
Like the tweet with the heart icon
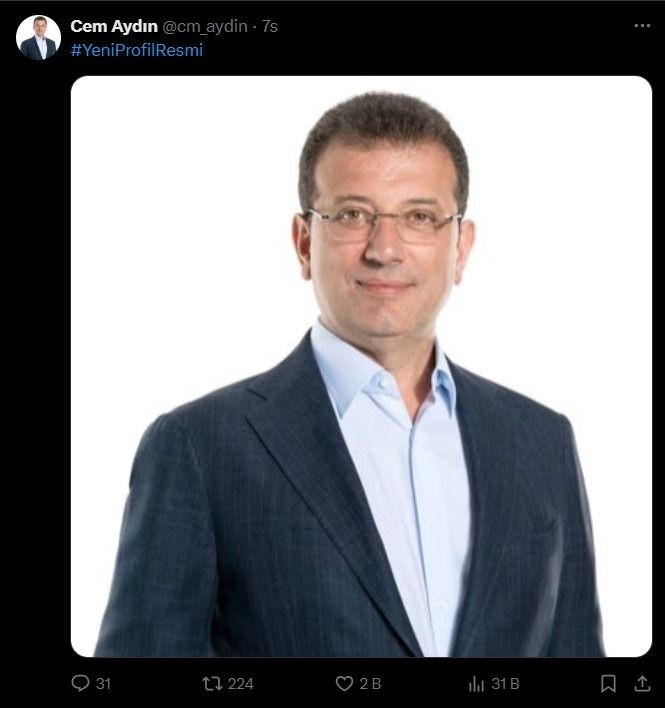pyautogui.click(x=344, y=683)
